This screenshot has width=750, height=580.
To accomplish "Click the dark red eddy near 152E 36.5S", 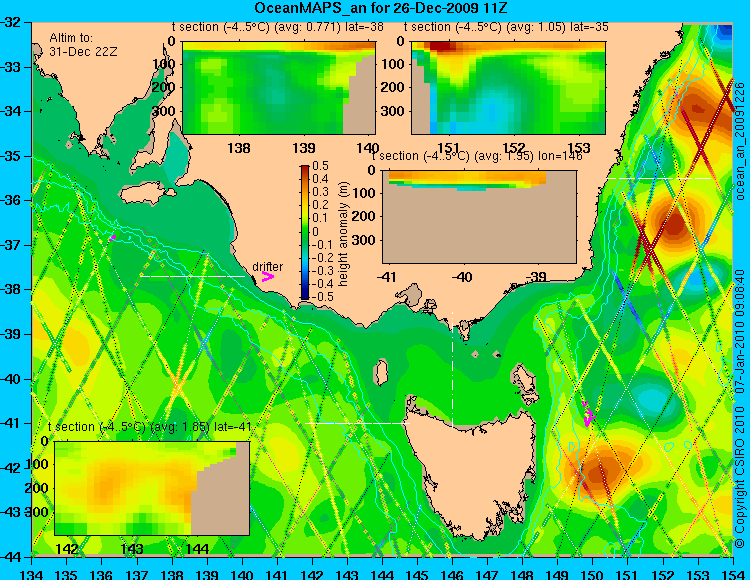I will tap(674, 224).
